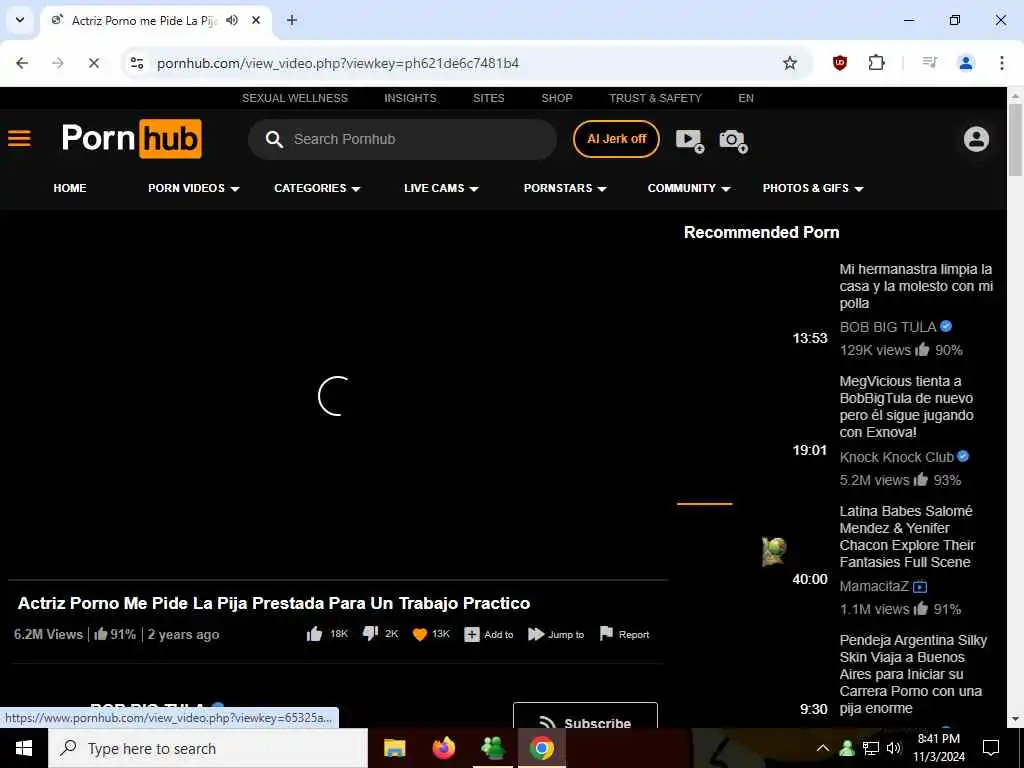Viewport: 1024px width, 768px height.
Task: Go to the HOME nav item
Action: [x=70, y=188]
